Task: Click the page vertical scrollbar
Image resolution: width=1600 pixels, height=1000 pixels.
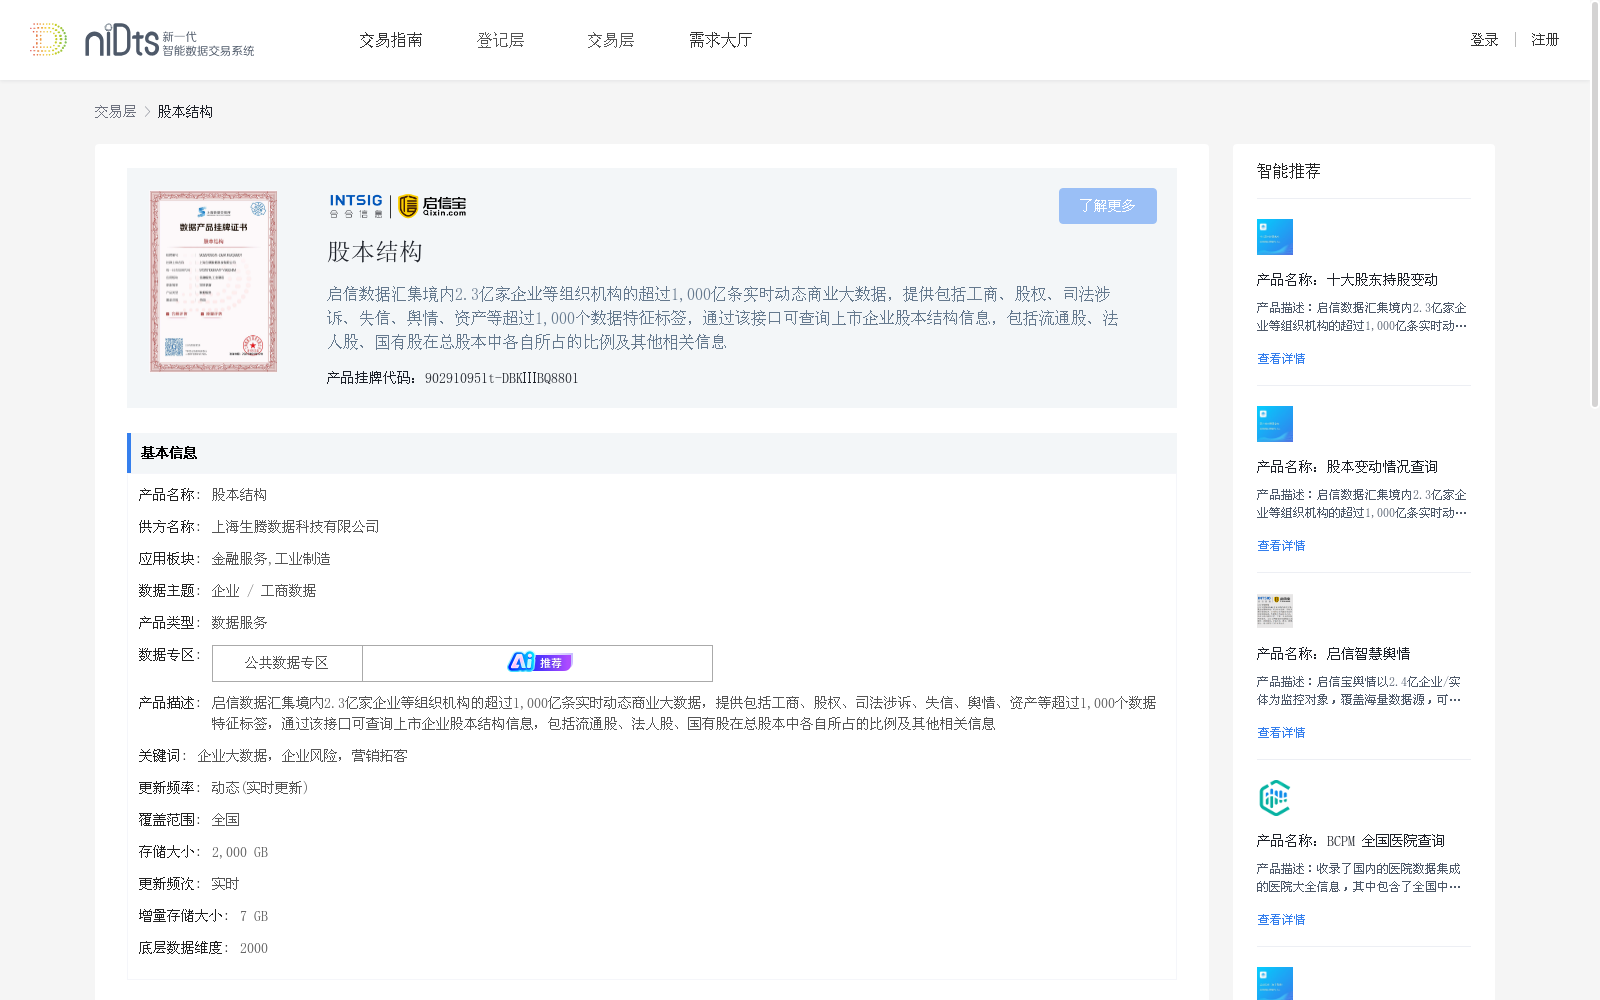Action: (x=1595, y=204)
